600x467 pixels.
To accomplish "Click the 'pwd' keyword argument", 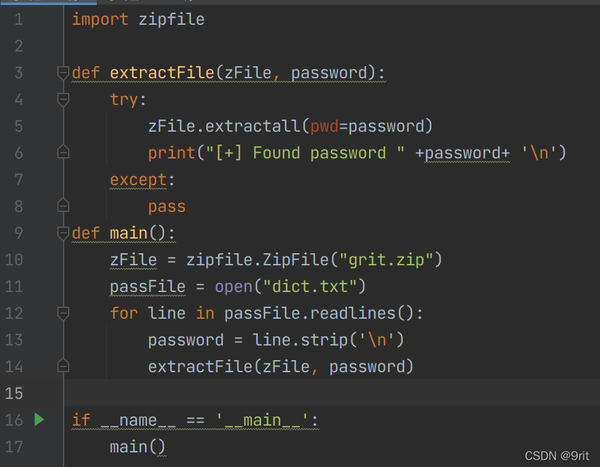I will coord(324,126).
